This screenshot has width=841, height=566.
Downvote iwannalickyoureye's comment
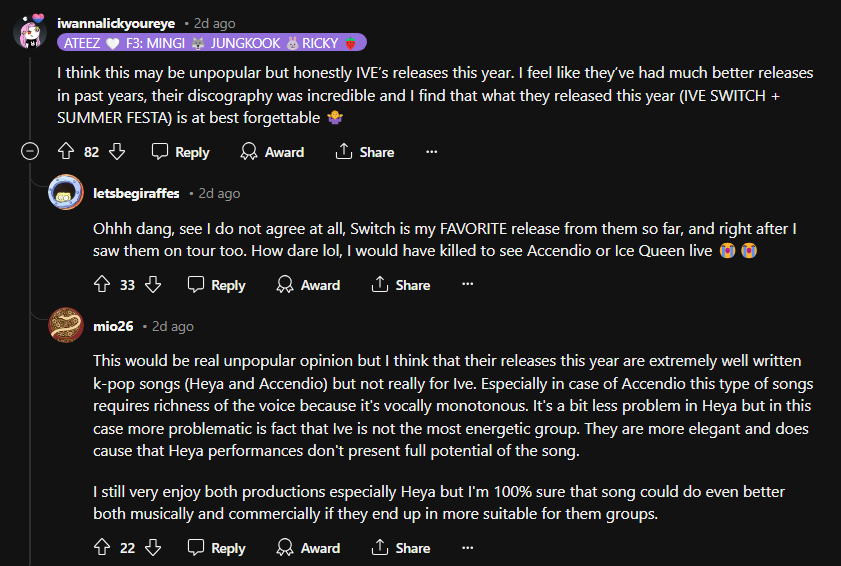click(x=116, y=152)
